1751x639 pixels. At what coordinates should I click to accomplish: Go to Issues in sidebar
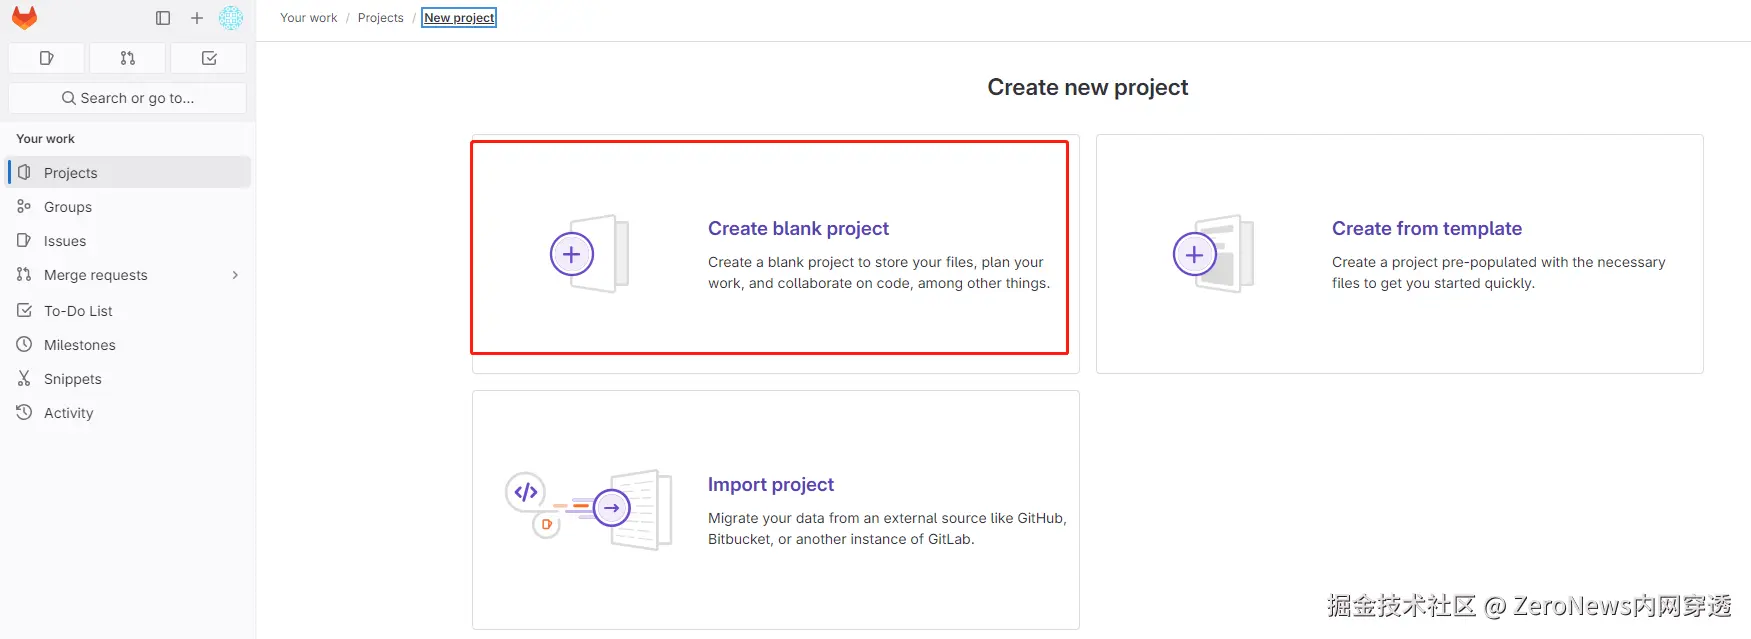(65, 241)
